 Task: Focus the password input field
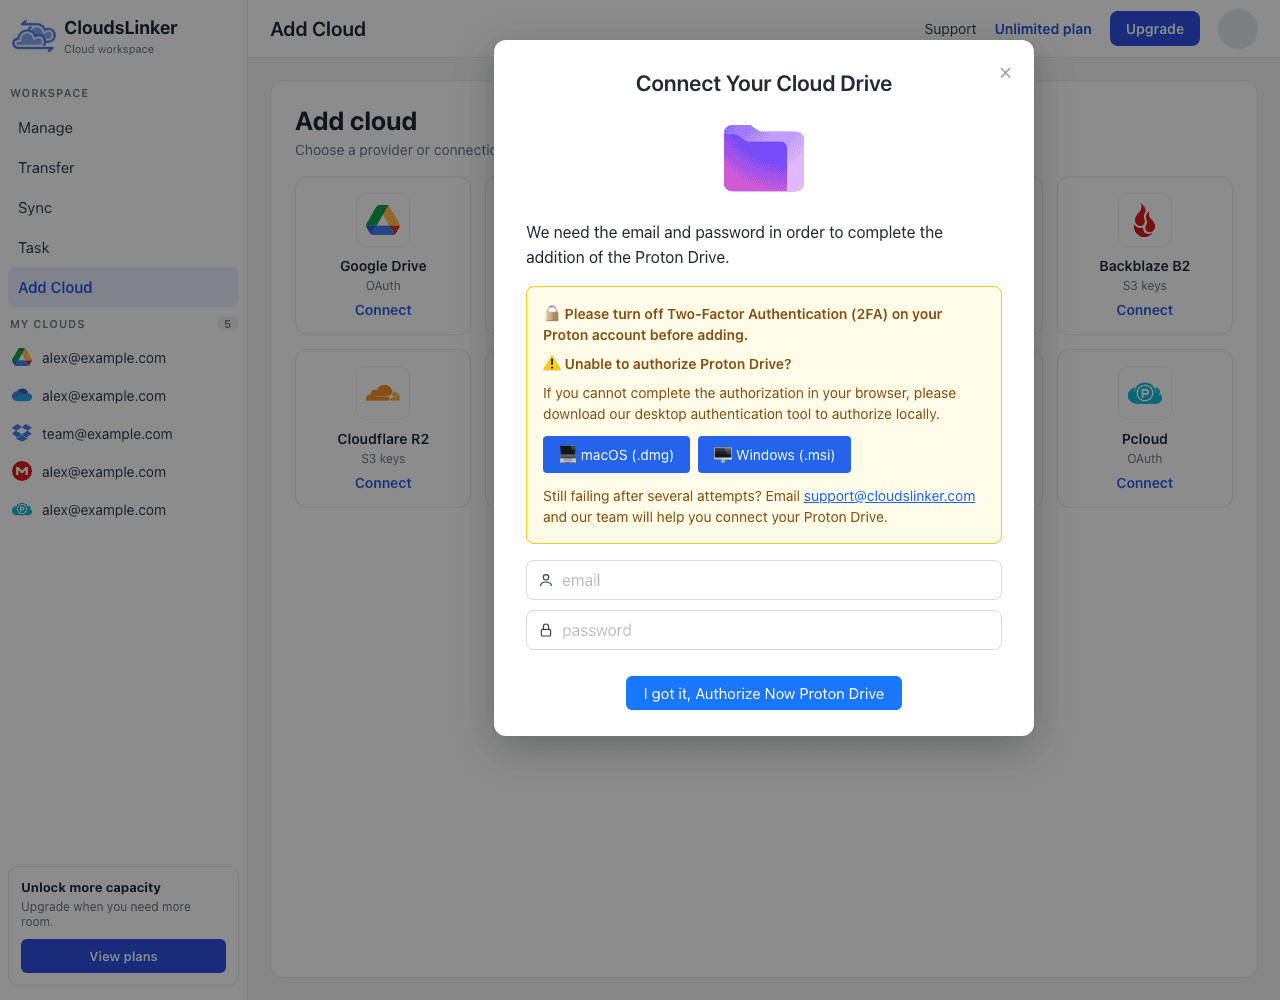tap(764, 630)
